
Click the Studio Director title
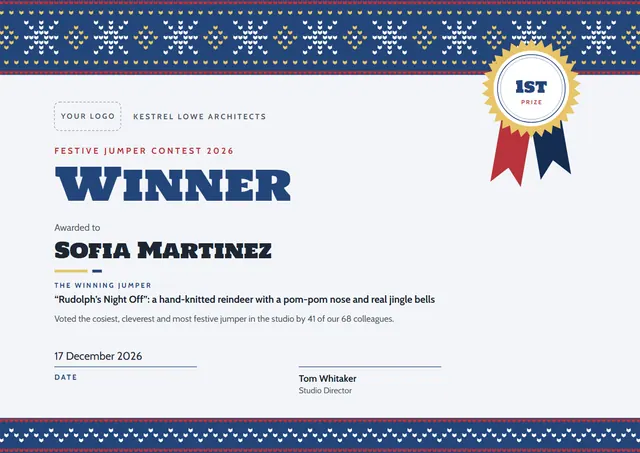325,391
